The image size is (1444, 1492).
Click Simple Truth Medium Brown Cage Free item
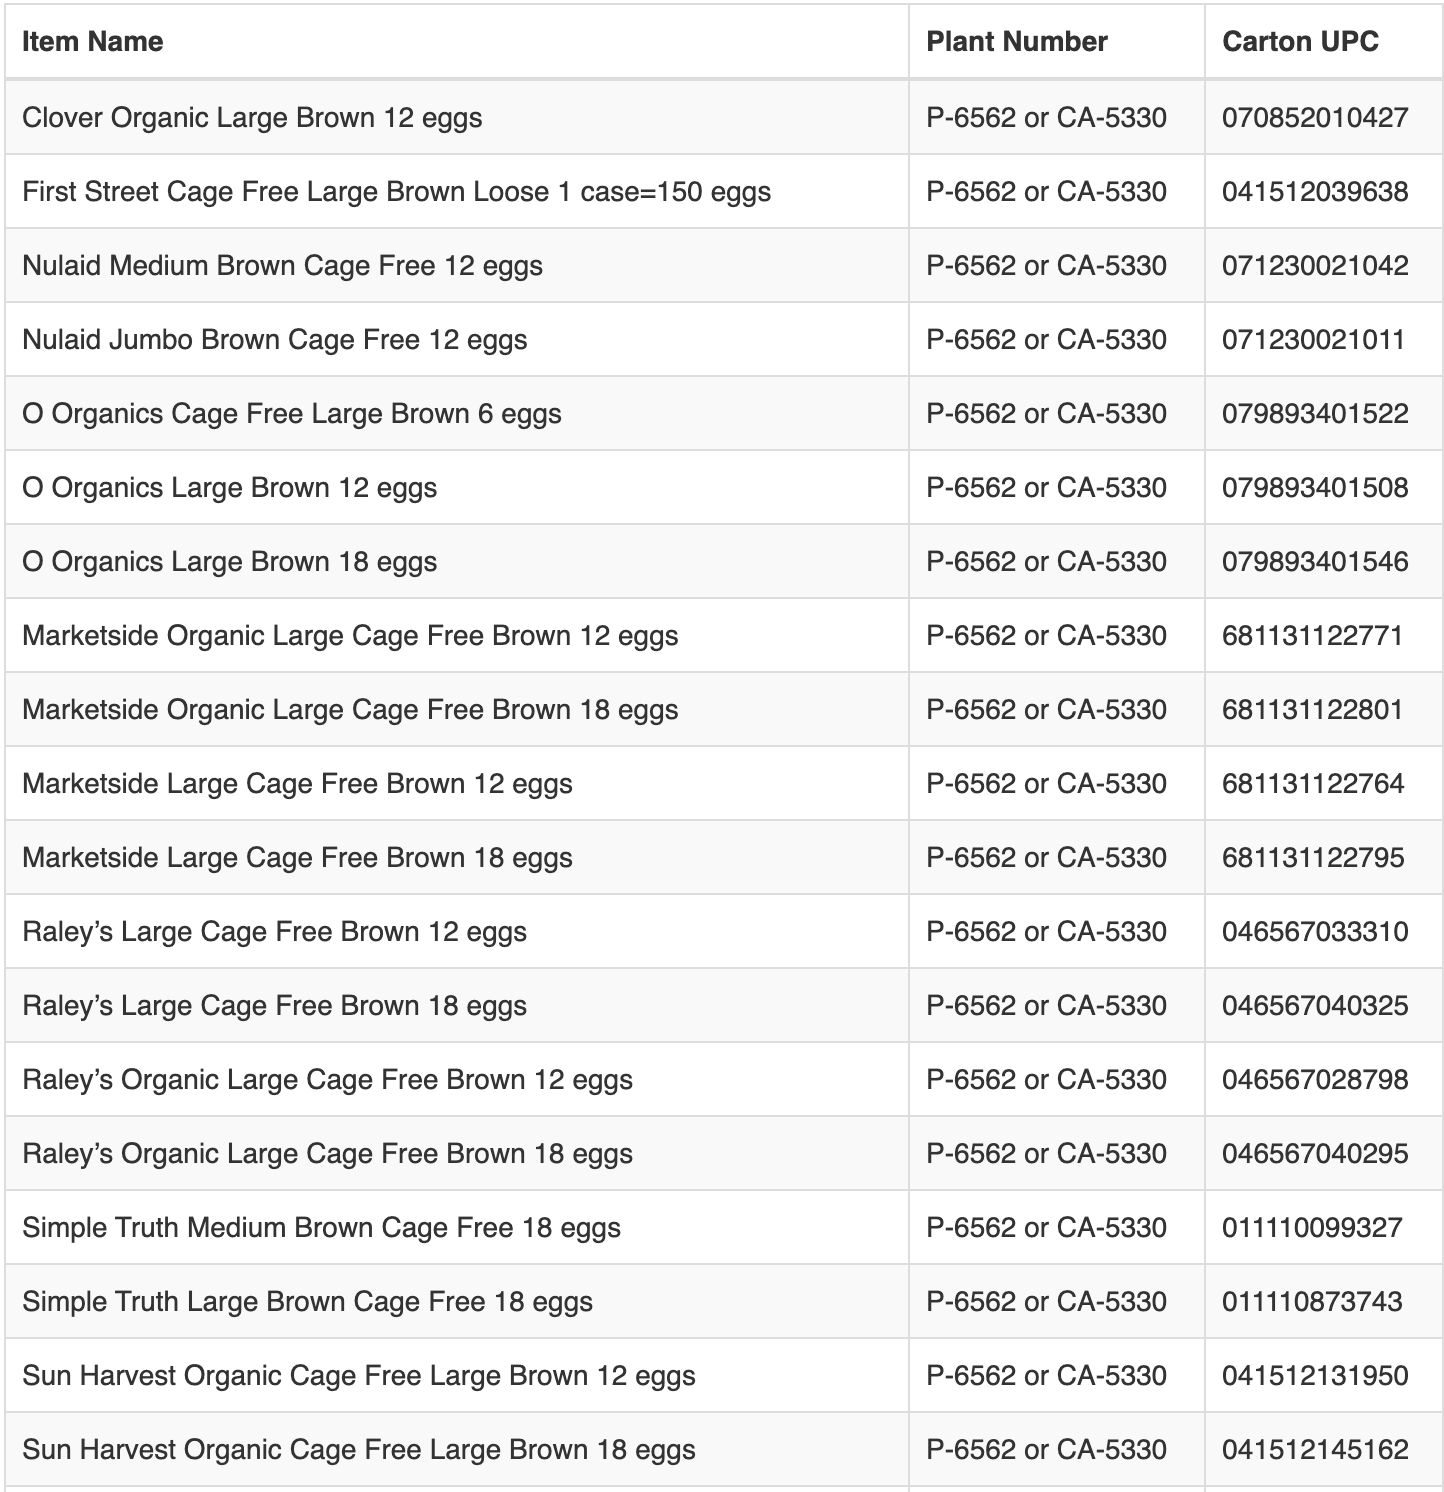(x=321, y=1228)
